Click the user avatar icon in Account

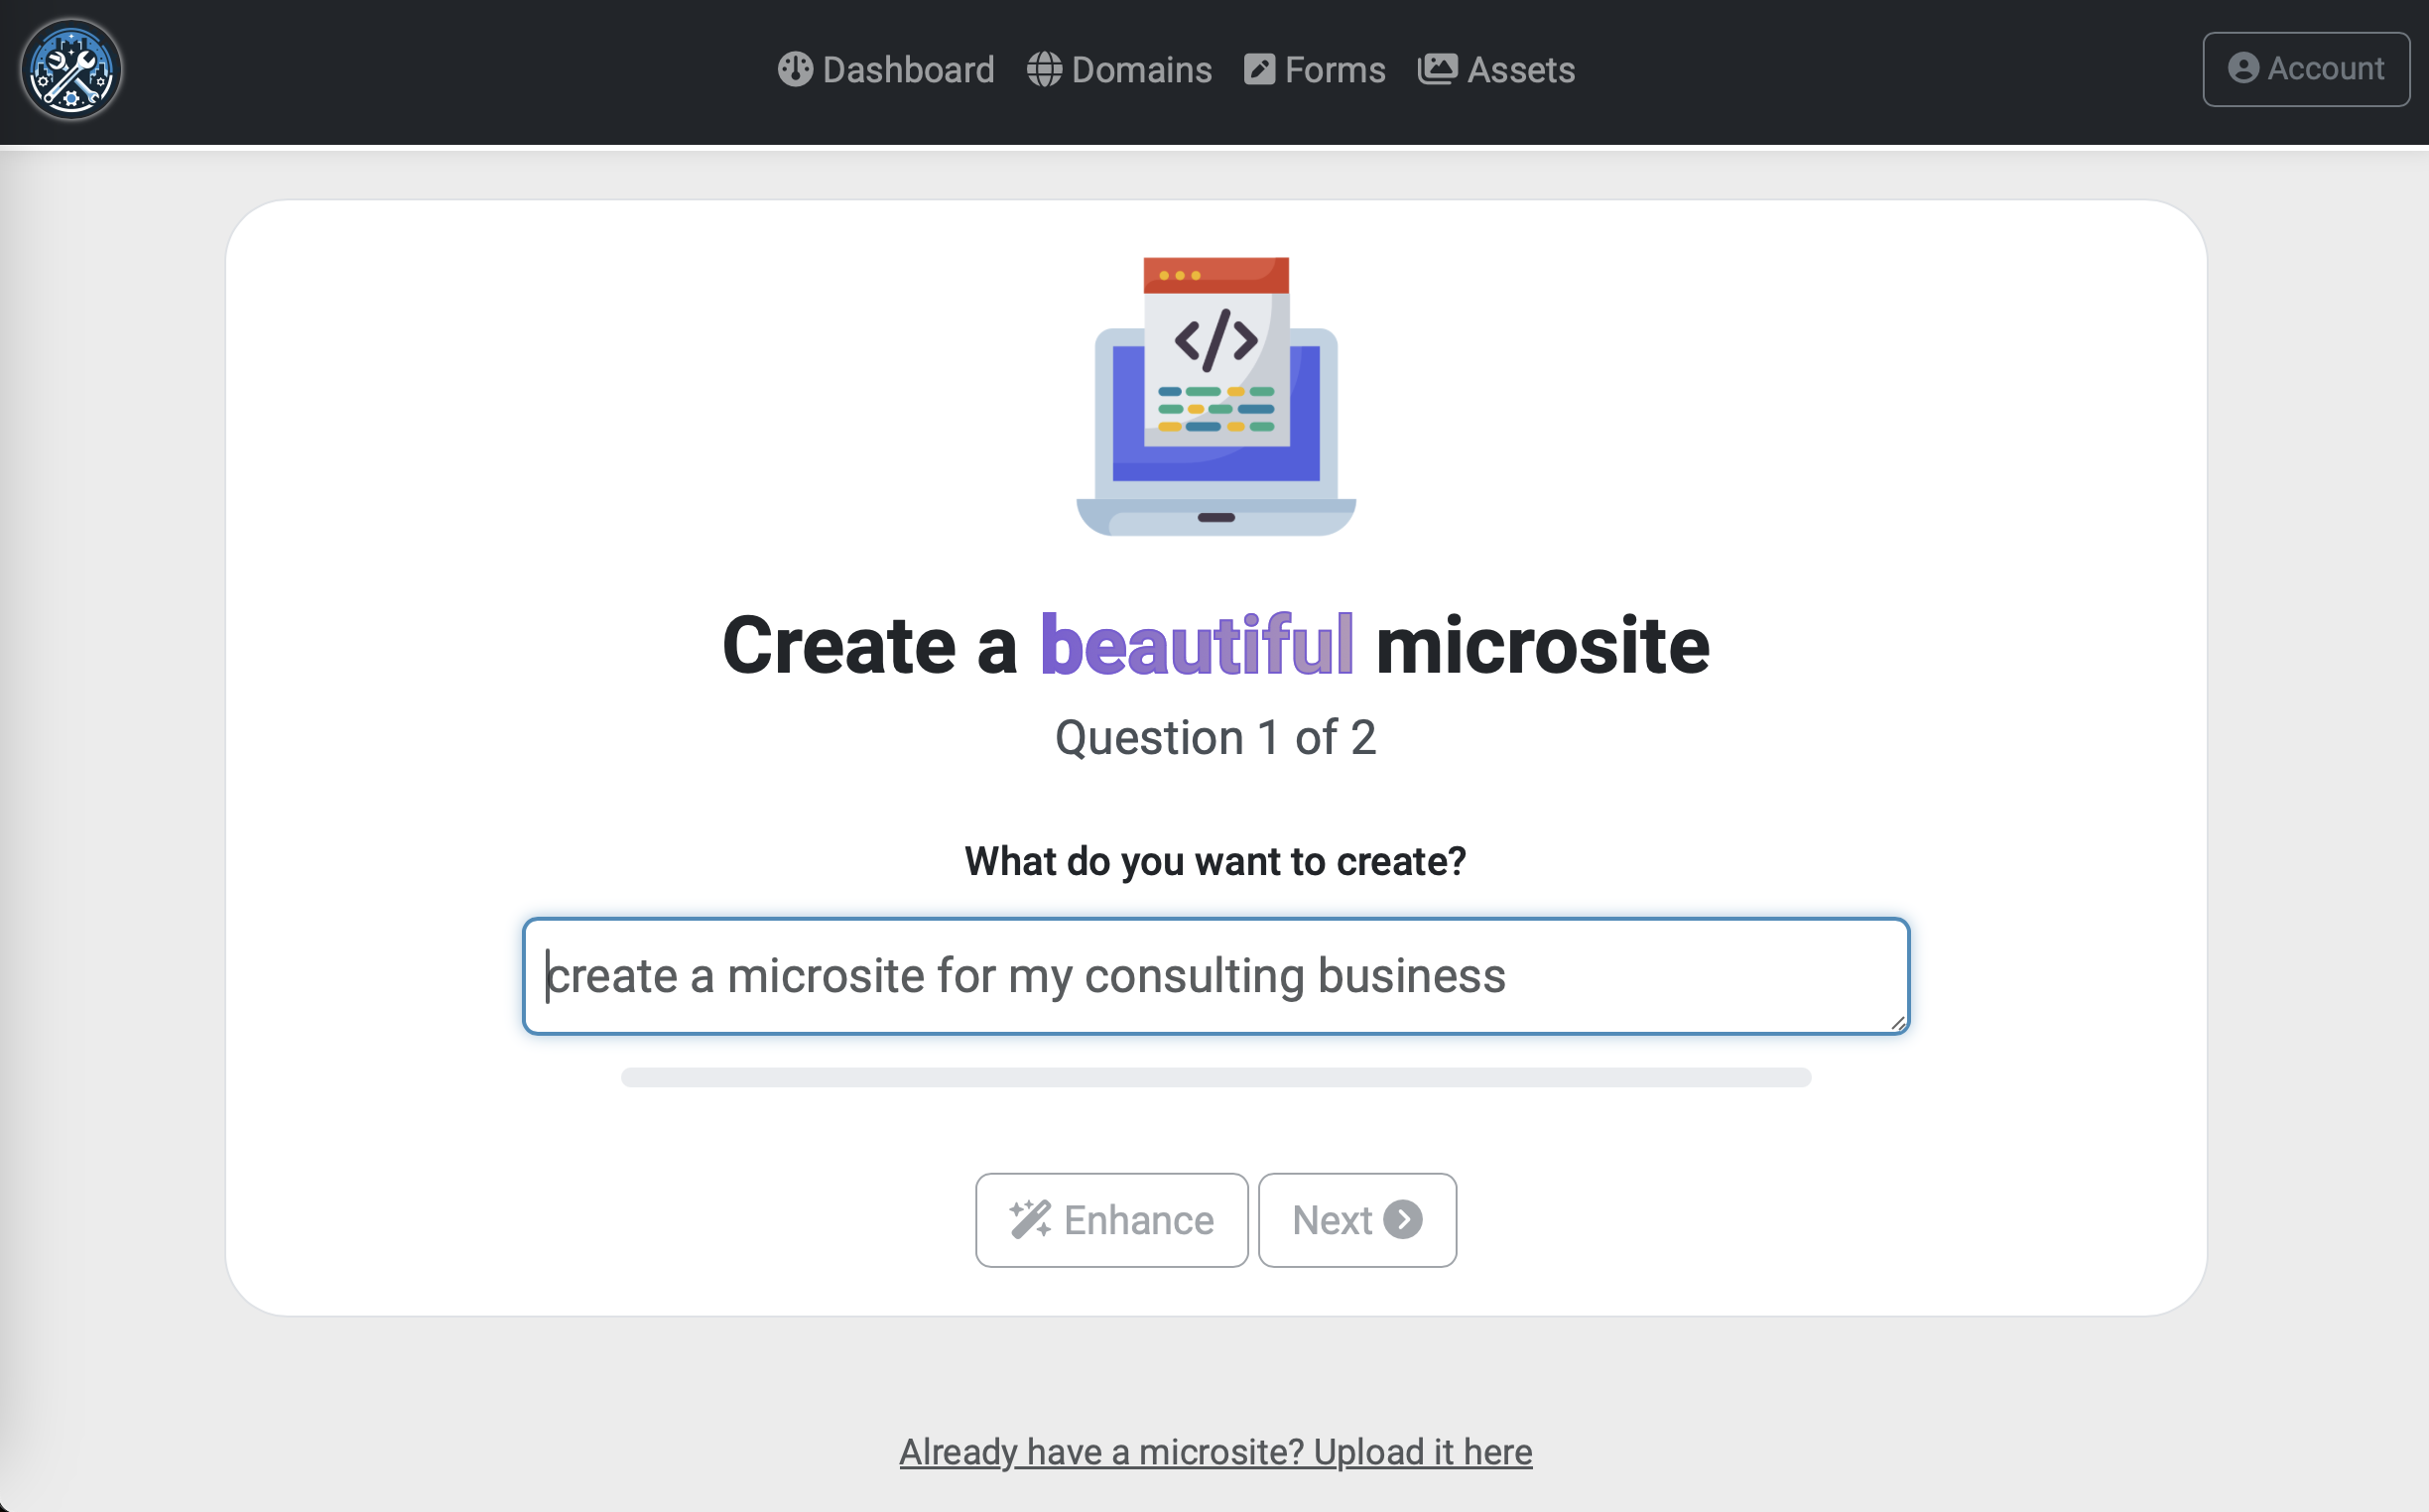point(2243,68)
